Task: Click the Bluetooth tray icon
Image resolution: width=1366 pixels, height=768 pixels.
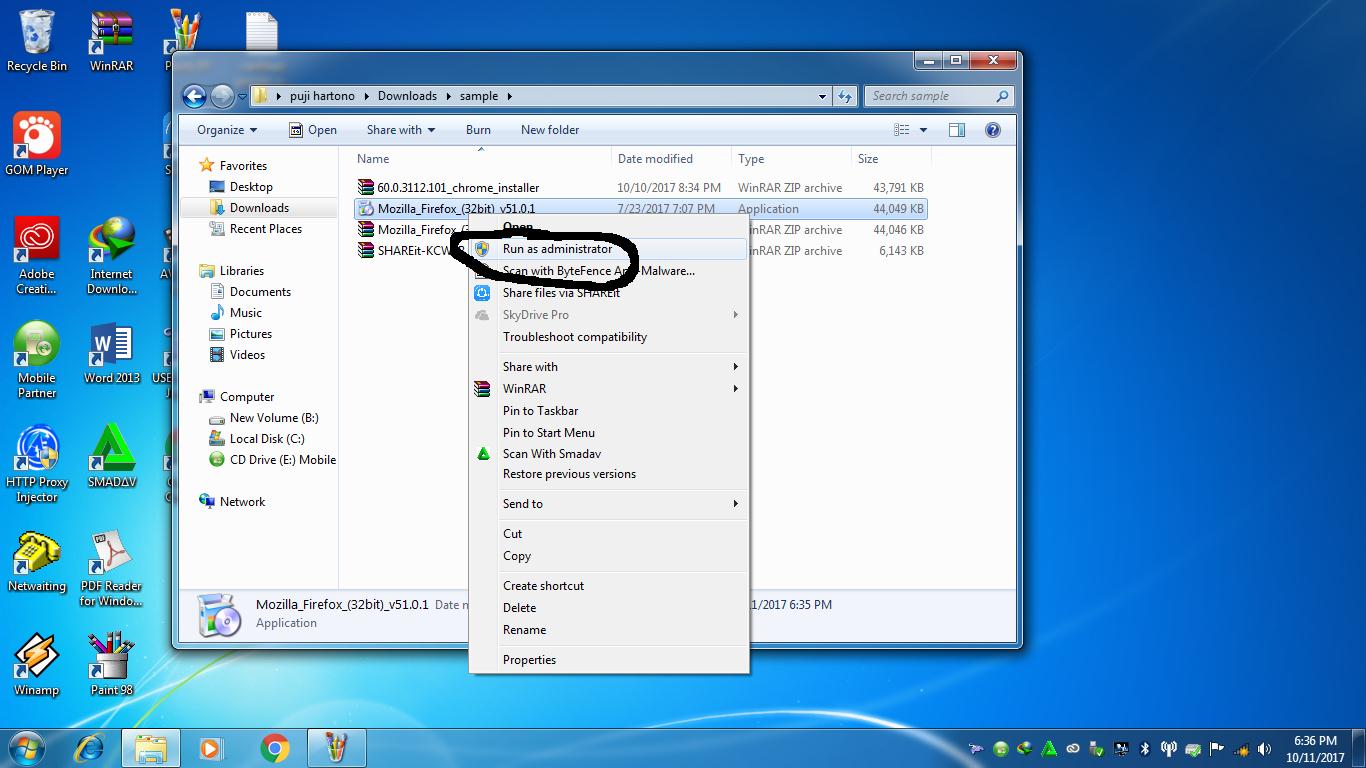Action: (1146, 749)
